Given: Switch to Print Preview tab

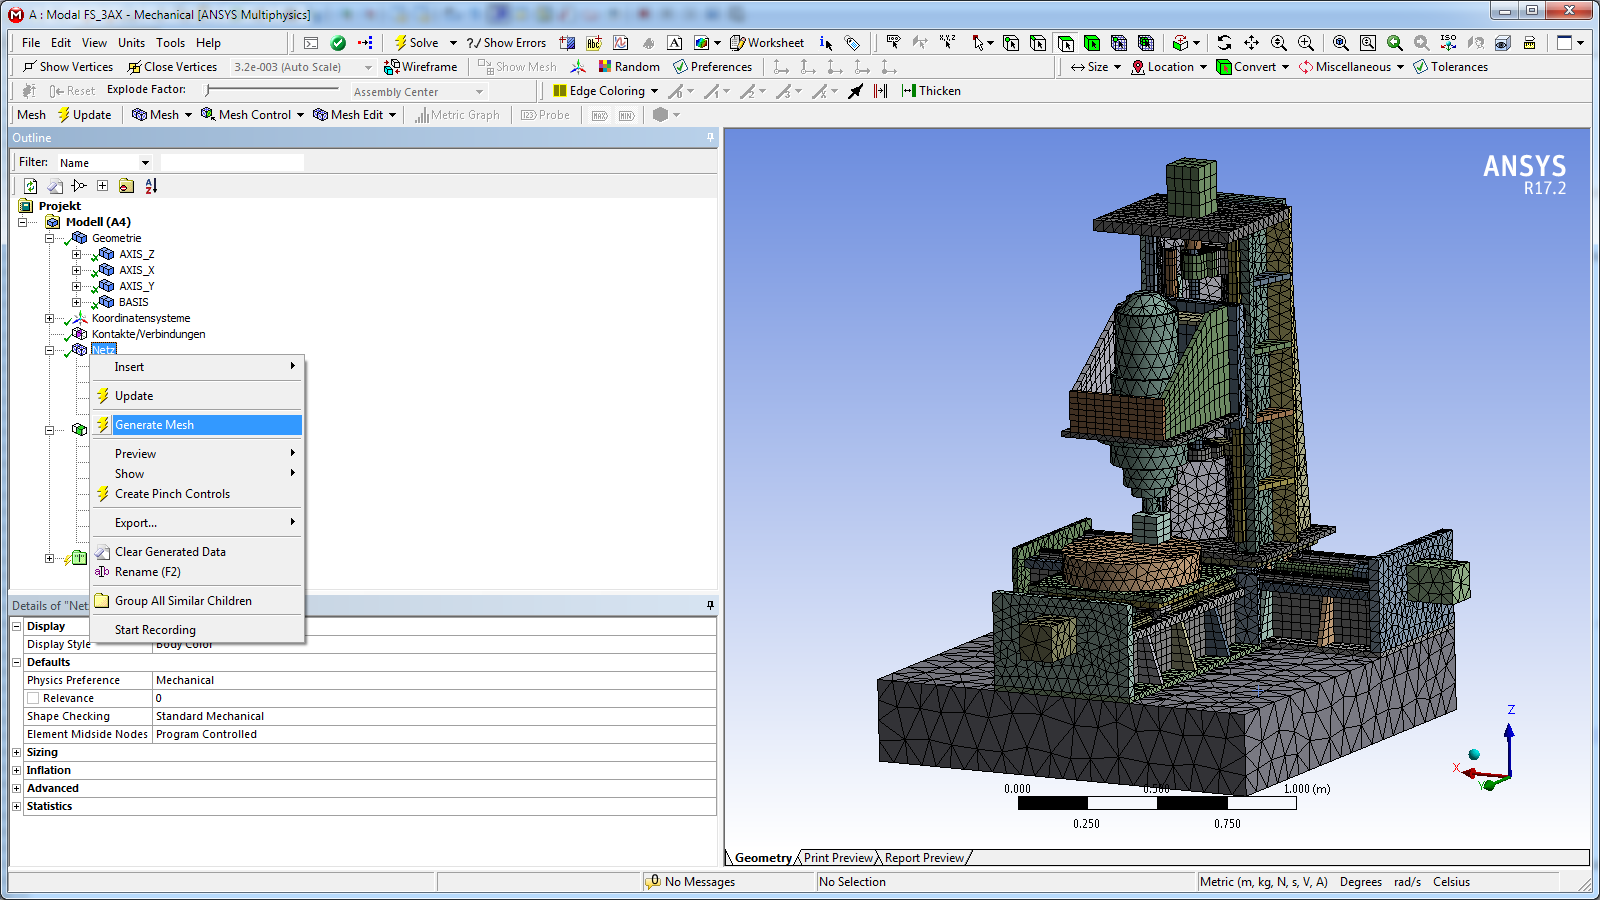Looking at the screenshot, I should point(838,858).
